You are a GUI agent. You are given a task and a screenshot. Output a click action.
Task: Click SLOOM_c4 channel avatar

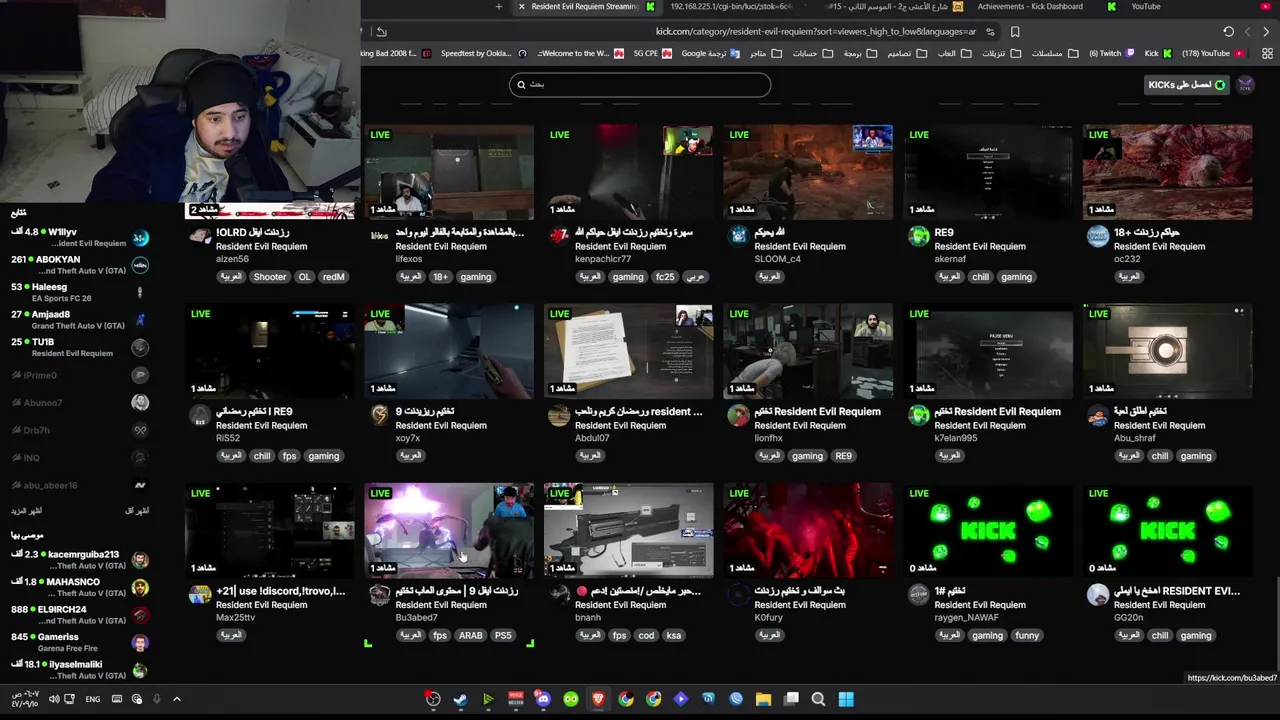(738, 236)
